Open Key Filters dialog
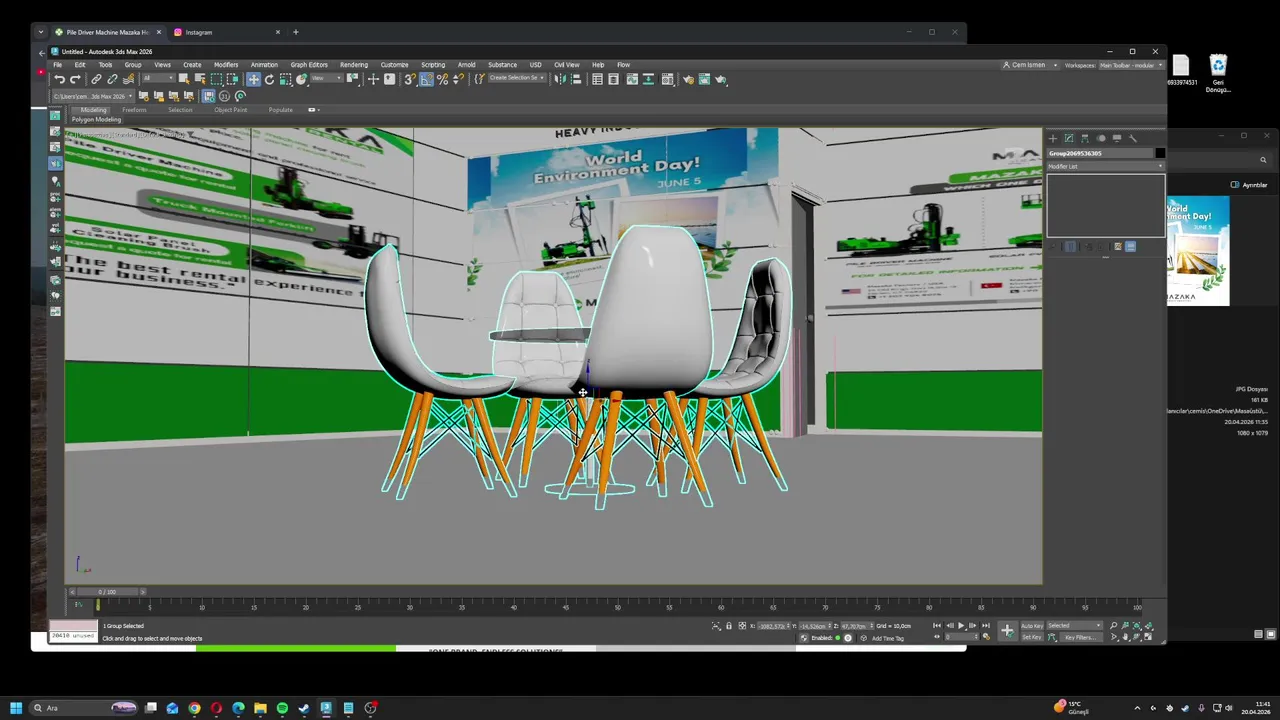Screen dimensions: 1280x720 (x=1079, y=637)
